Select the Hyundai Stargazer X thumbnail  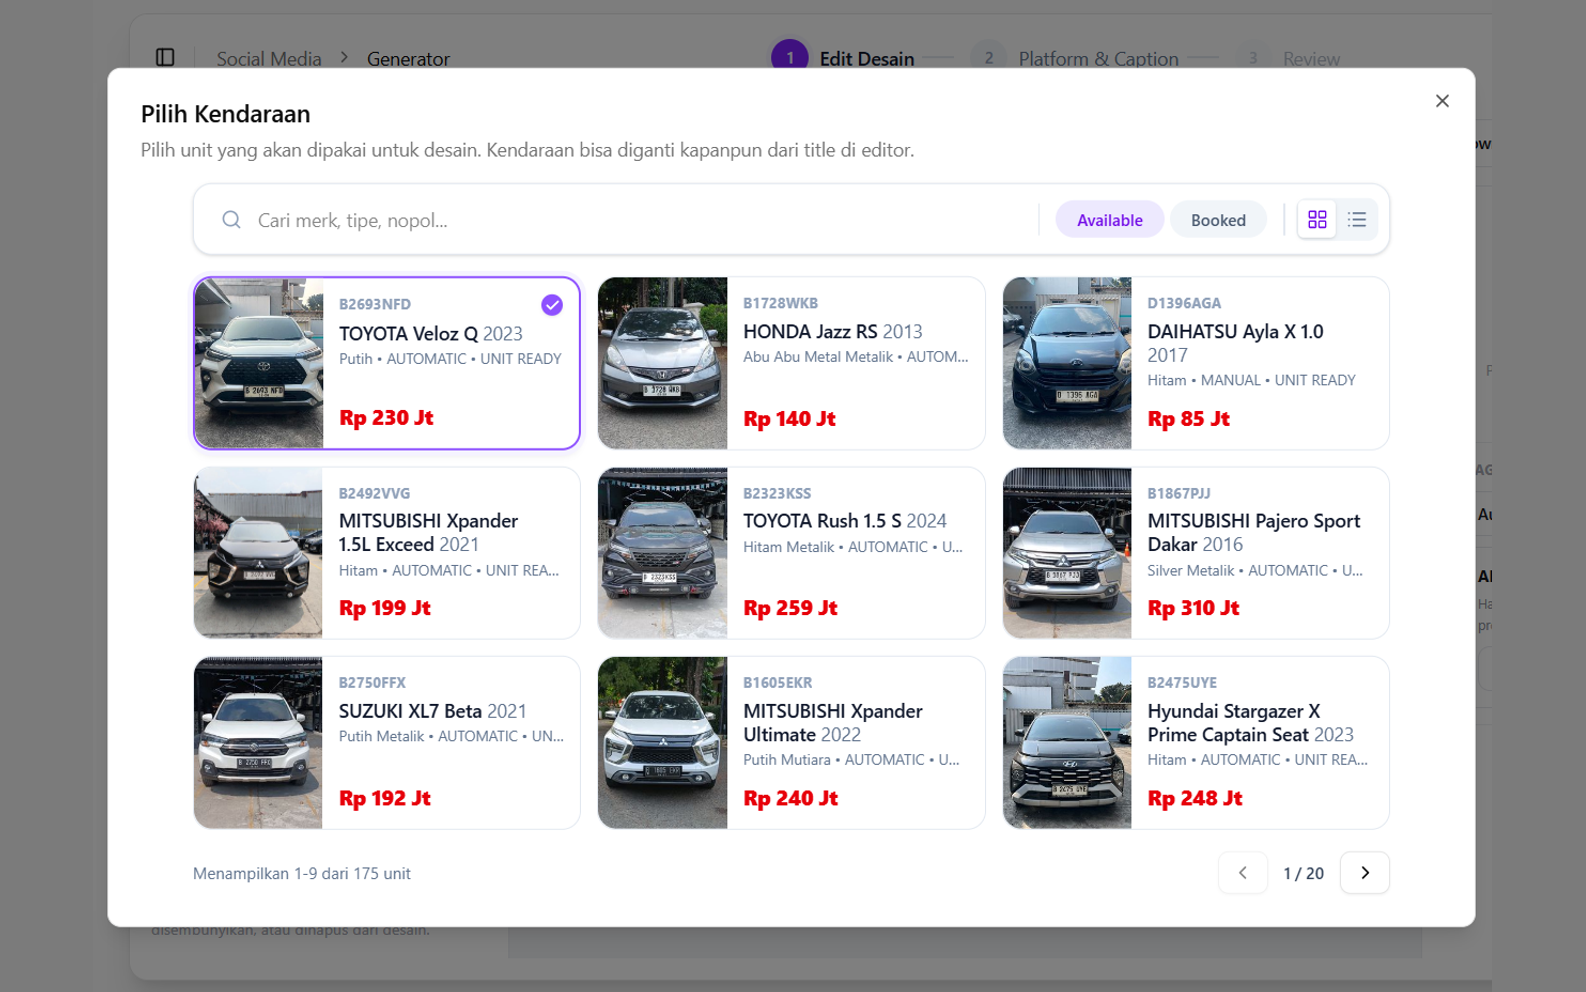1067,743
